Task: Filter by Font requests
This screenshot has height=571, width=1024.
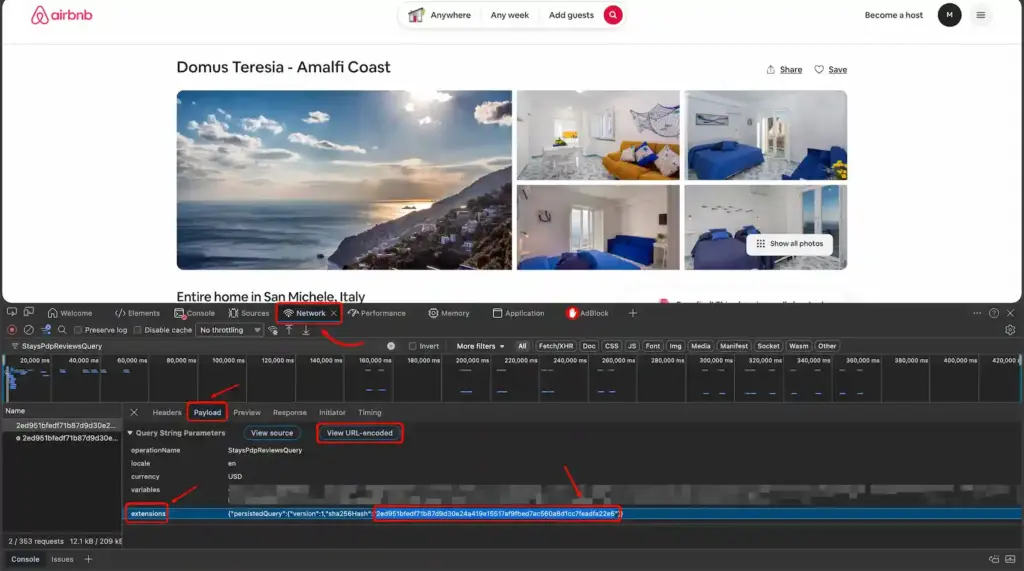Action: [652, 346]
